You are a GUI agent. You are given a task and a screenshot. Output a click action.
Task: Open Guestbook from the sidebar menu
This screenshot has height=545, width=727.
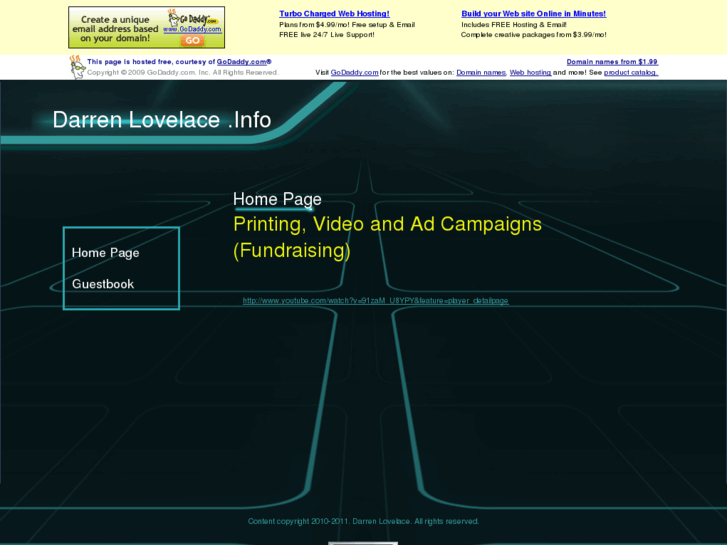103,284
